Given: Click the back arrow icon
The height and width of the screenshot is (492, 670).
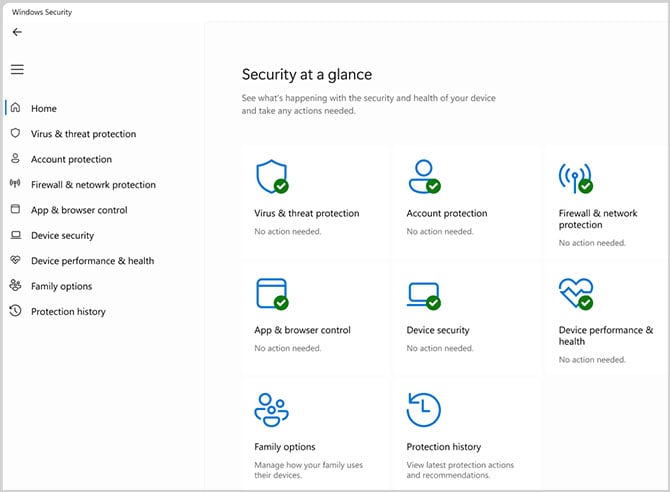Looking at the screenshot, I should coord(17,32).
